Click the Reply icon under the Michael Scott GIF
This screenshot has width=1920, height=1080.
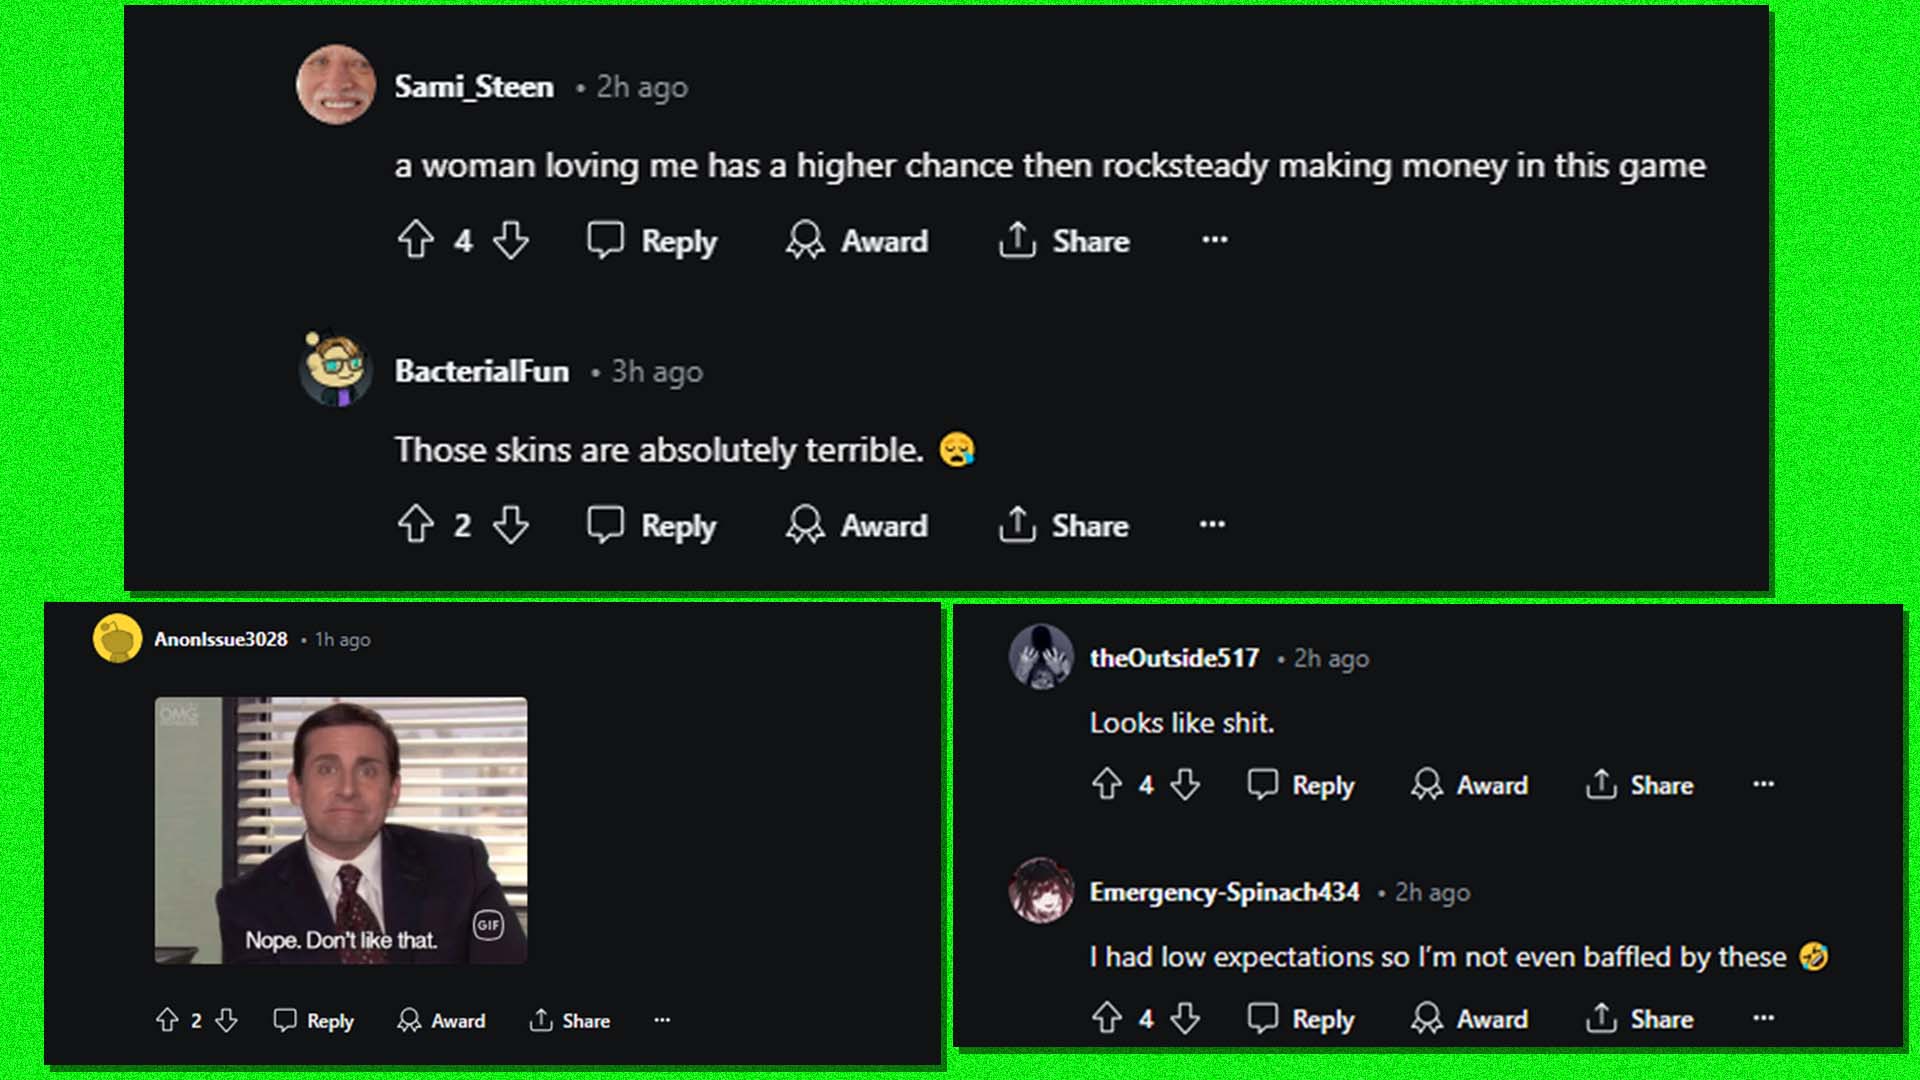pyautogui.click(x=285, y=1020)
